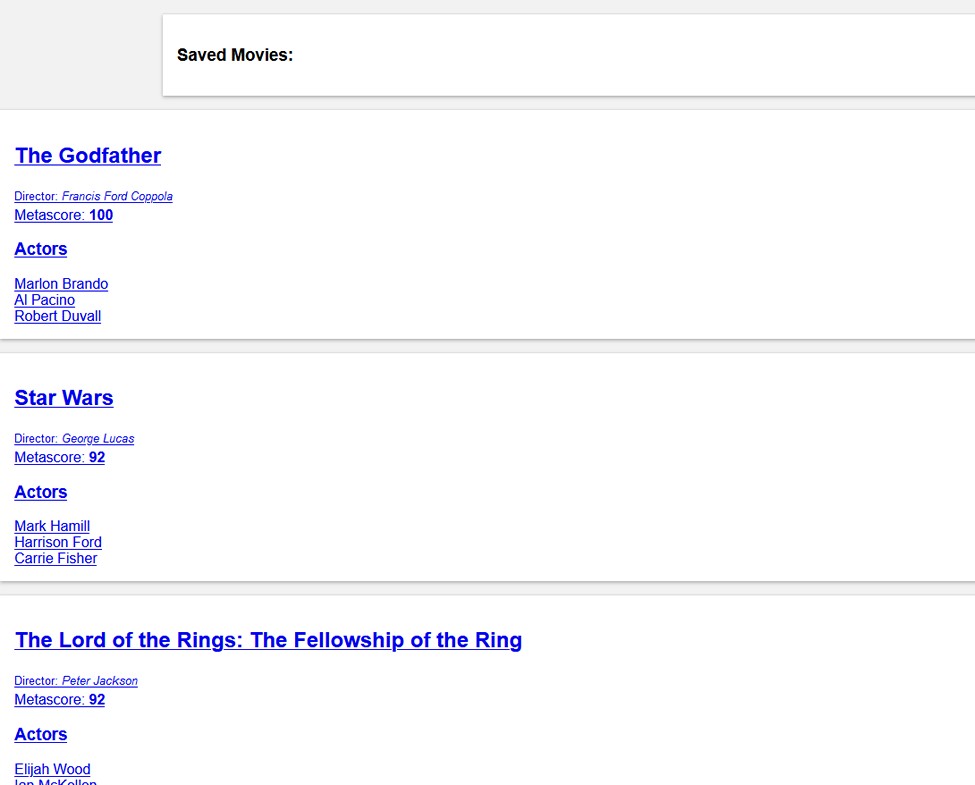Screen dimensions: 975x785
Task: Select the Carrie Fisher actor link
Action: (56, 559)
